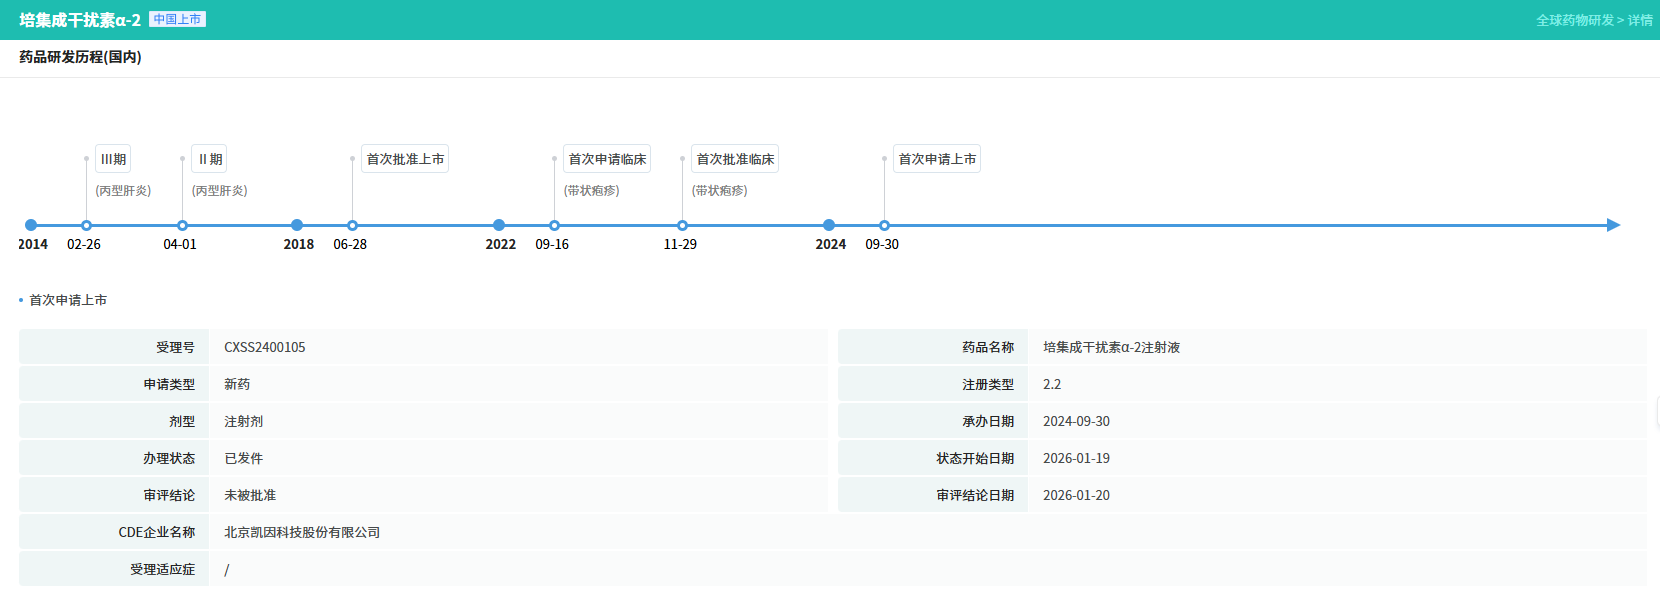Open the II 期 milestone label
The height and width of the screenshot is (609, 1660).
click(x=209, y=159)
